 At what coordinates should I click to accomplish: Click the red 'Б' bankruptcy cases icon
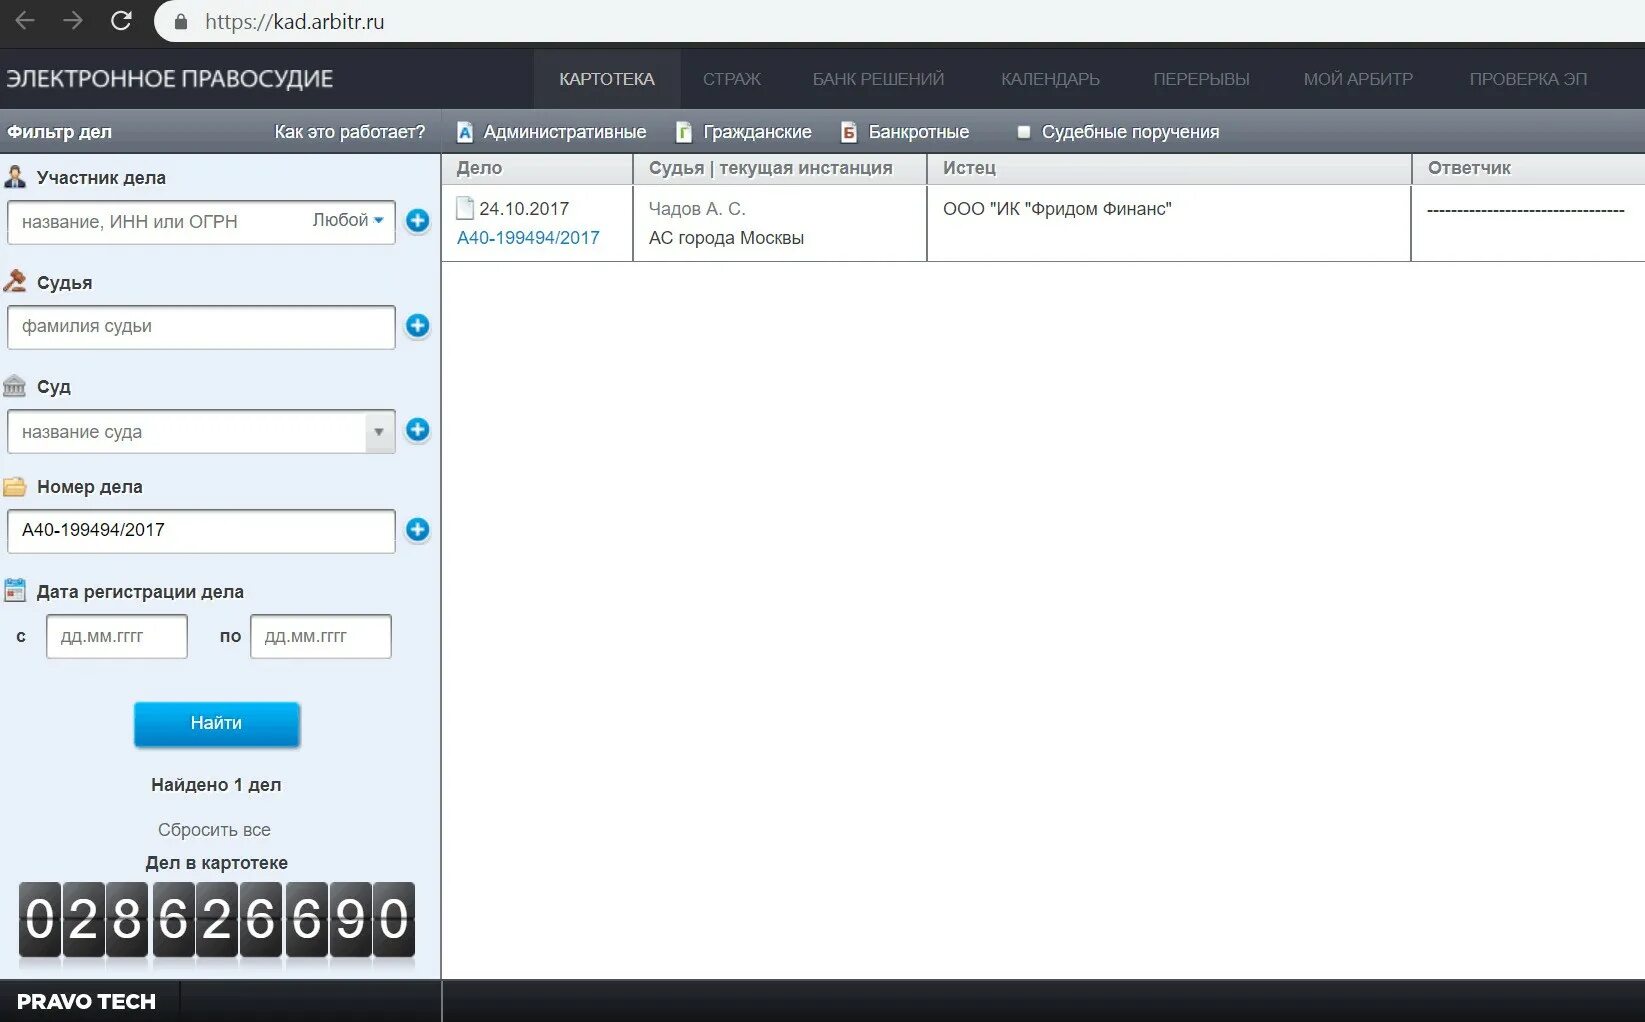(849, 132)
